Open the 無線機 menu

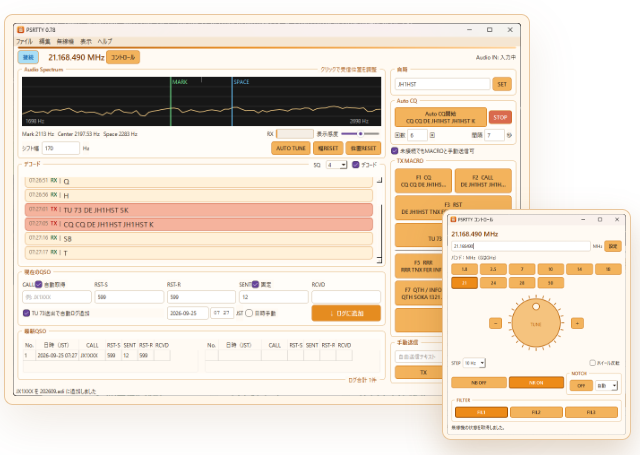tap(65, 41)
